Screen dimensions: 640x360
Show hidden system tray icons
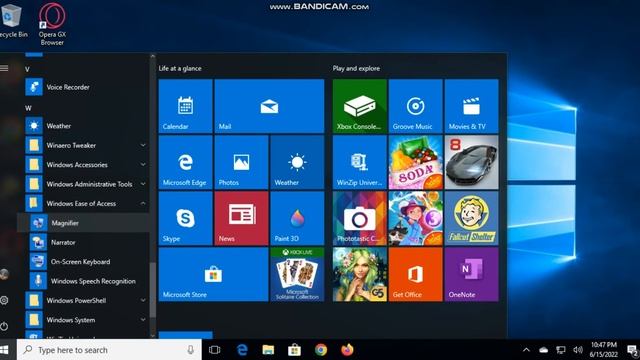527,350
